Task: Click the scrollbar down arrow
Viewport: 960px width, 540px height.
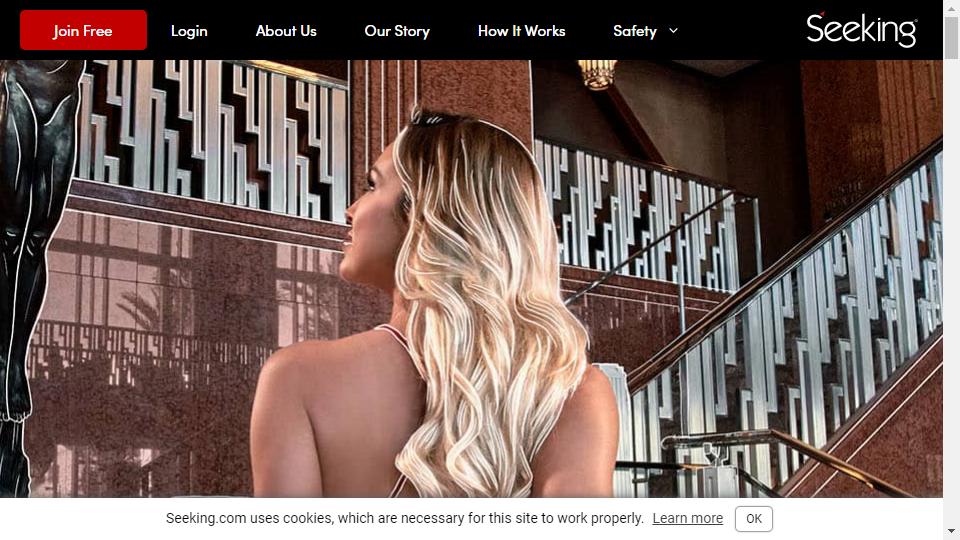Action: (951, 532)
